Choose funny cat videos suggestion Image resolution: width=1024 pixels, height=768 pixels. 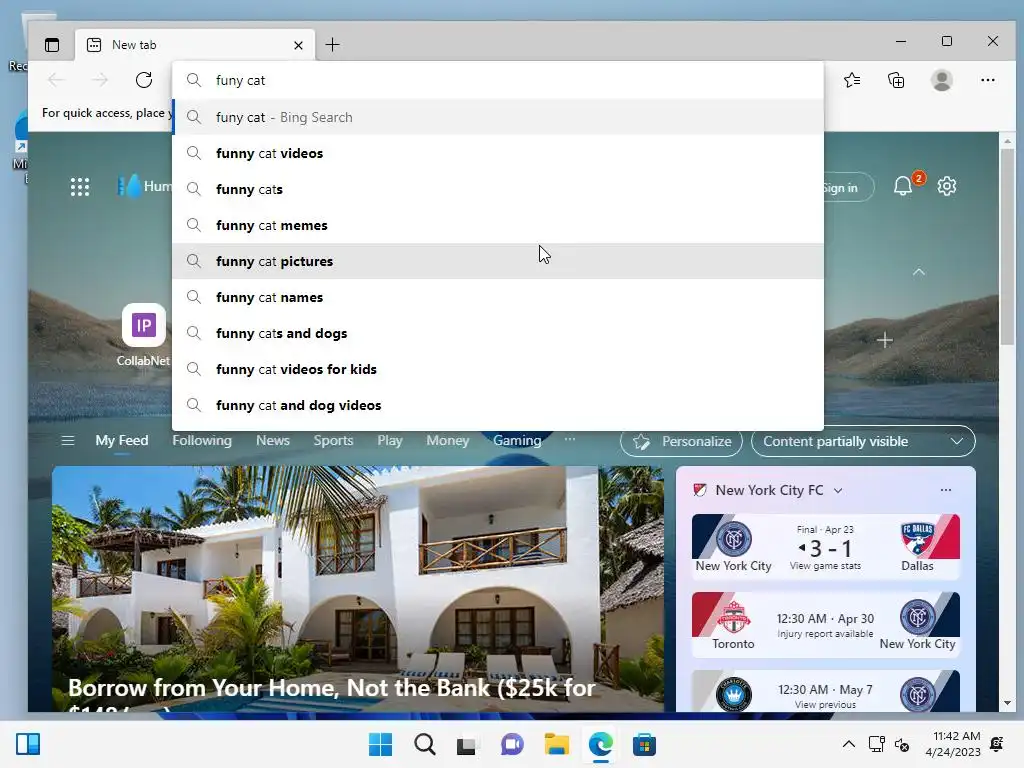coord(498,153)
